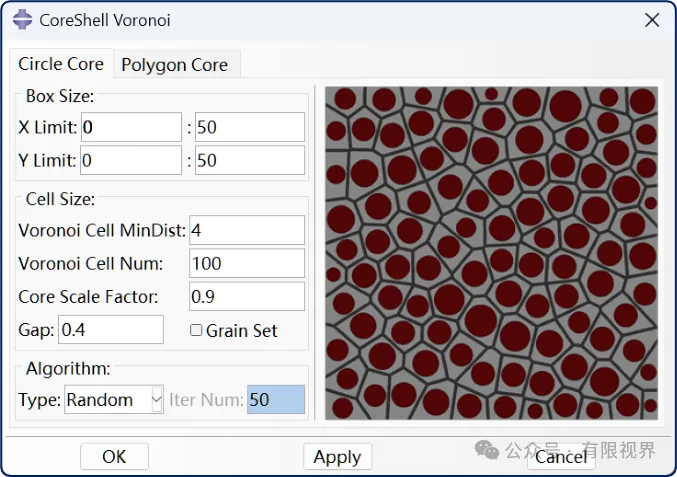Click the Apply button
Screen dimensions: 677x477
[337, 457]
